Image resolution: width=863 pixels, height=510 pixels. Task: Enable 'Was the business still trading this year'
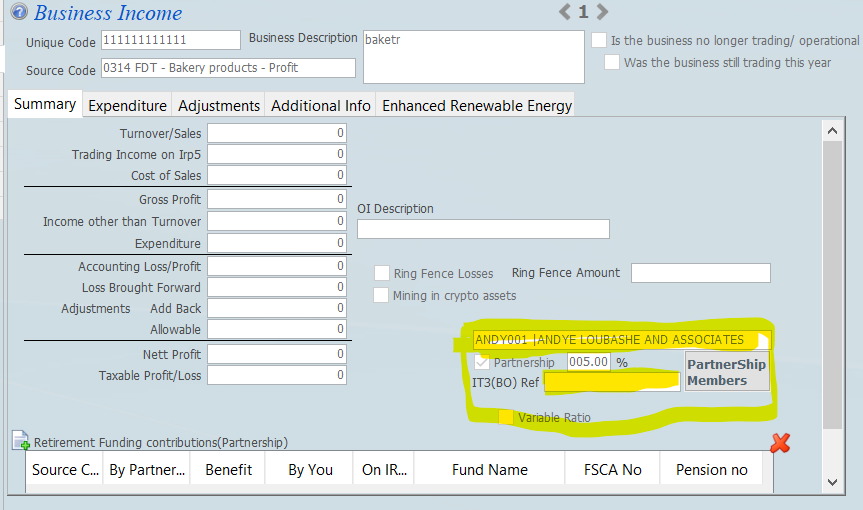[x=612, y=62]
